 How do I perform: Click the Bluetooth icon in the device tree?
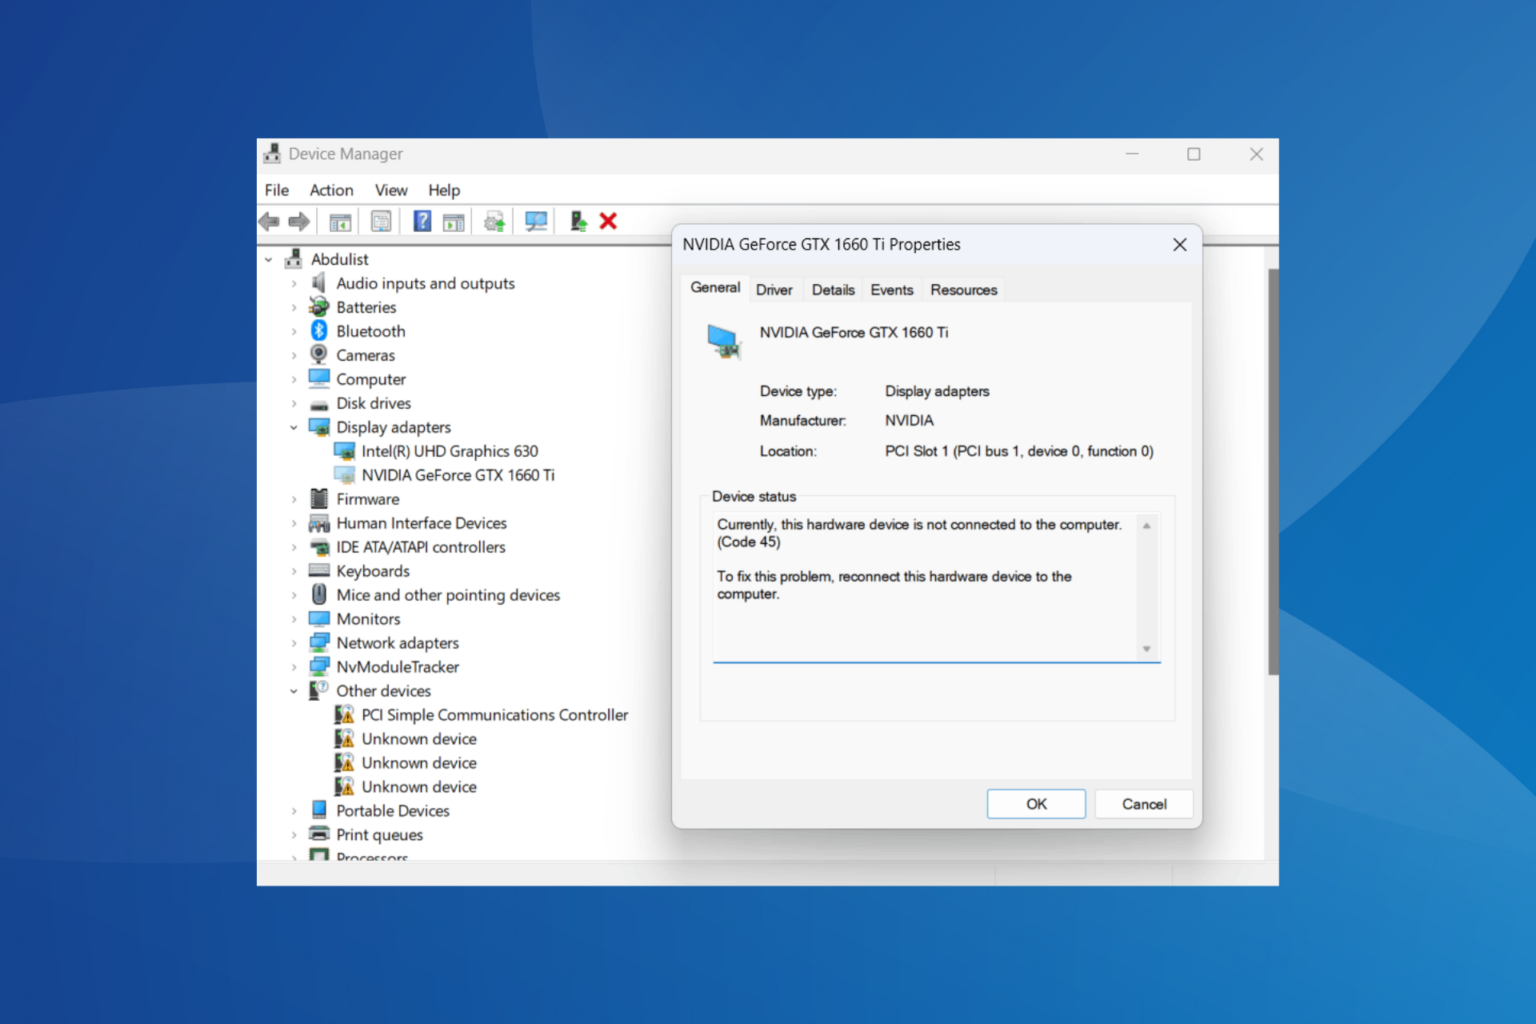click(x=319, y=331)
